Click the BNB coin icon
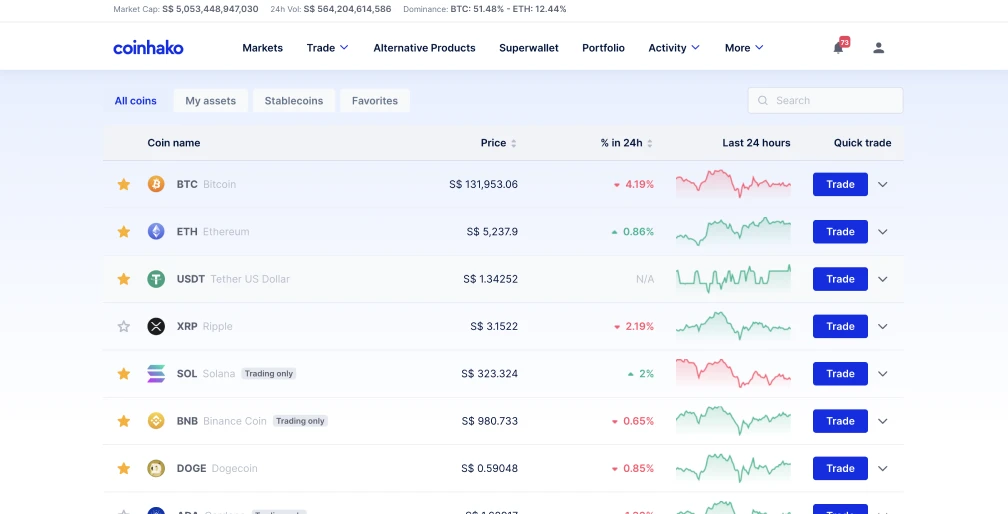 coord(156,421)
